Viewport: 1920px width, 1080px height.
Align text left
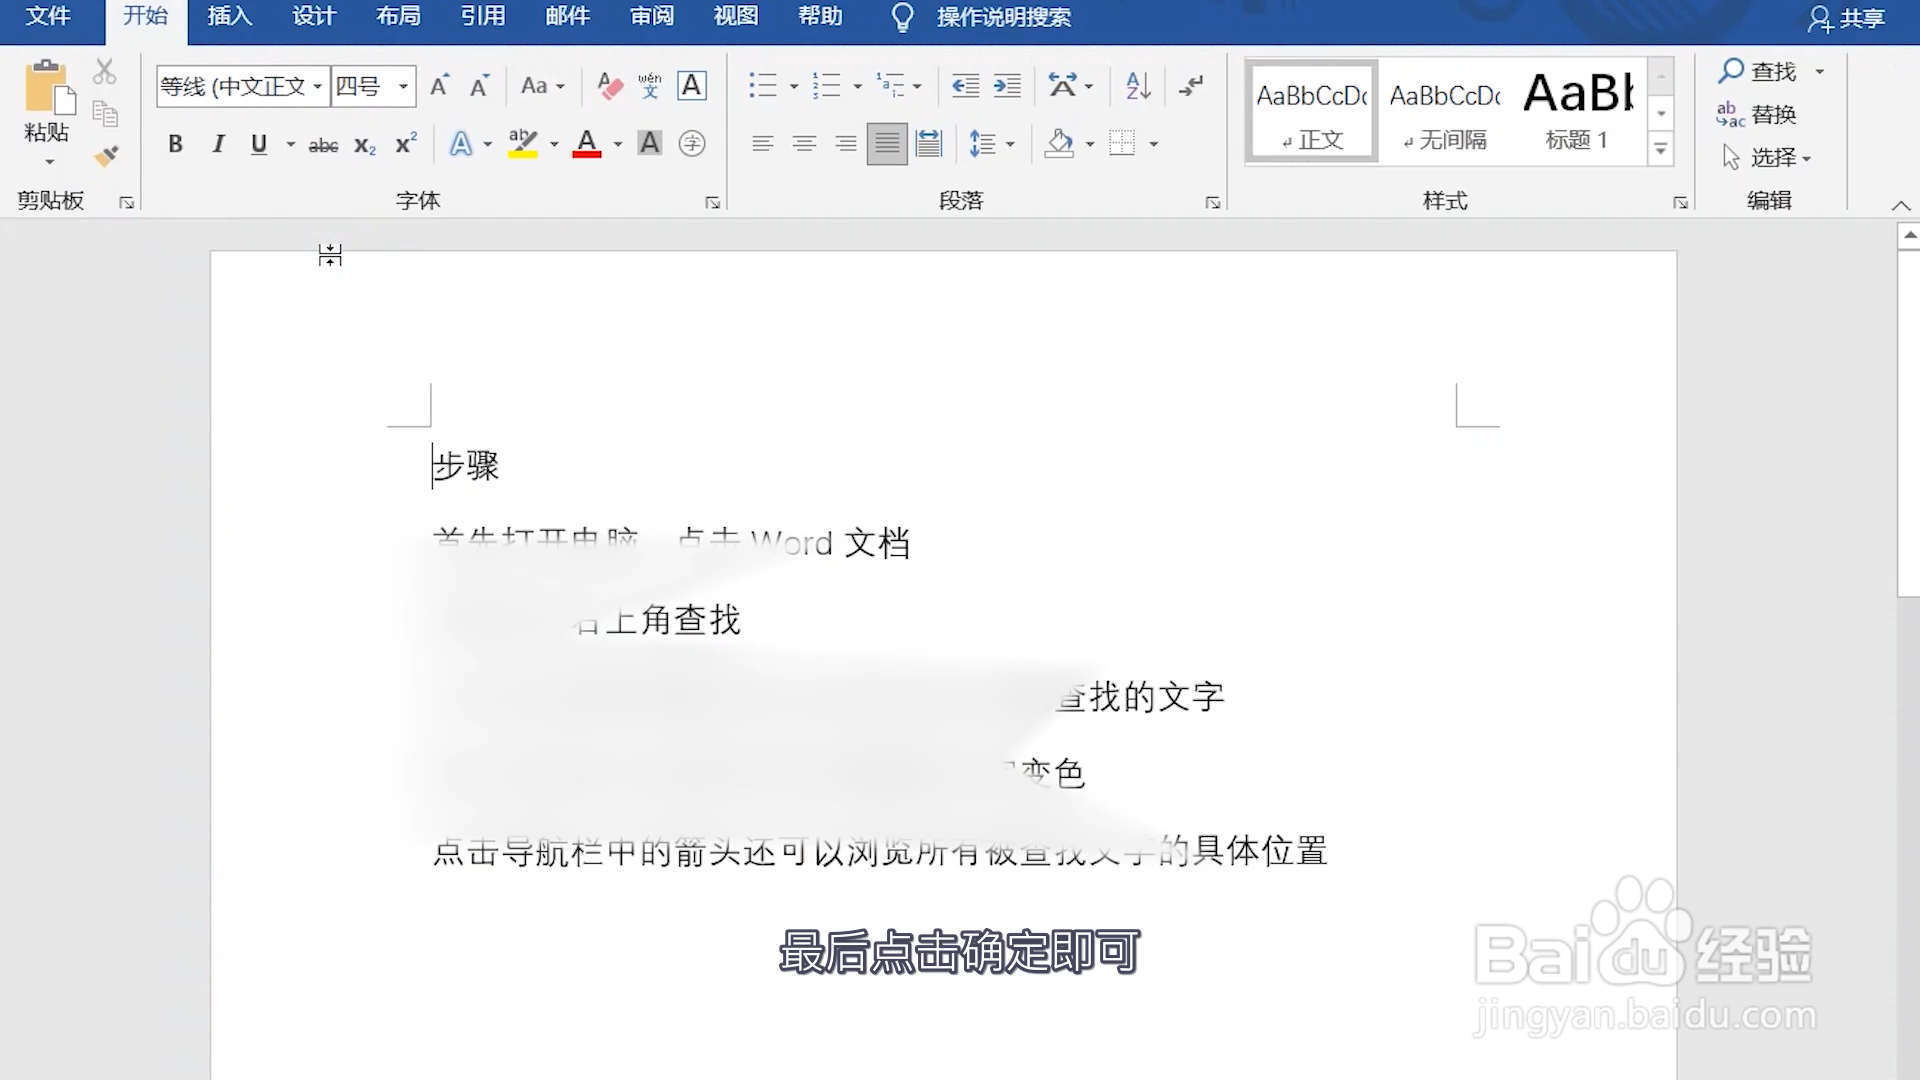(x=762, y=144)
